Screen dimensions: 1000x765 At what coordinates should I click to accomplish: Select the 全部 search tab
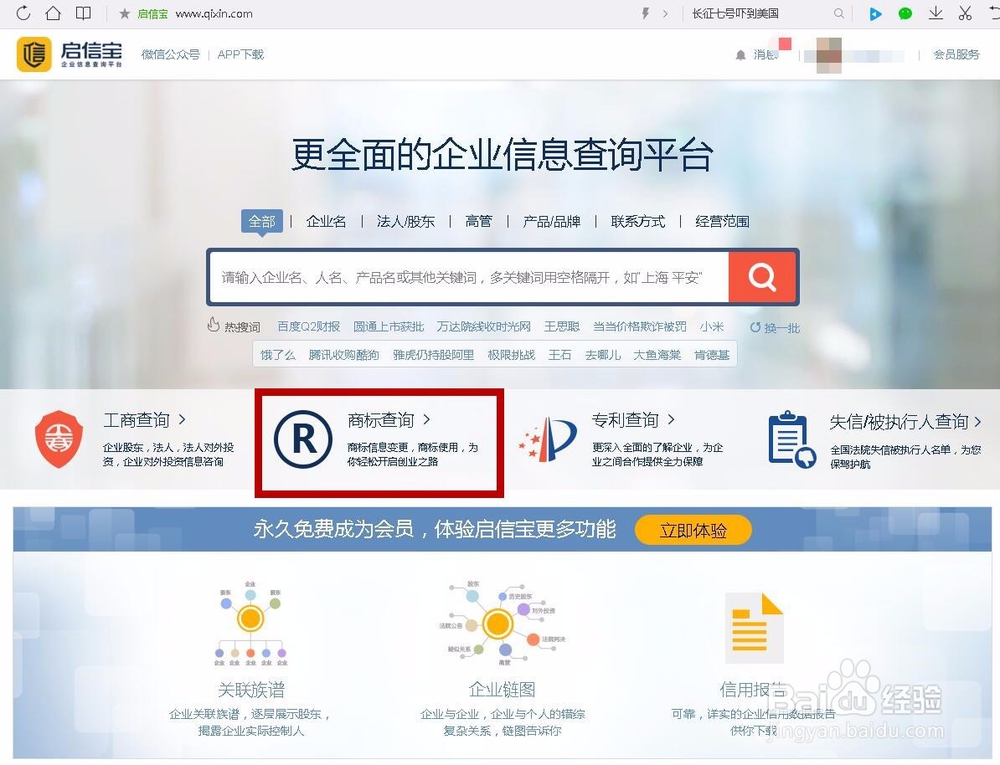[261, 221]
